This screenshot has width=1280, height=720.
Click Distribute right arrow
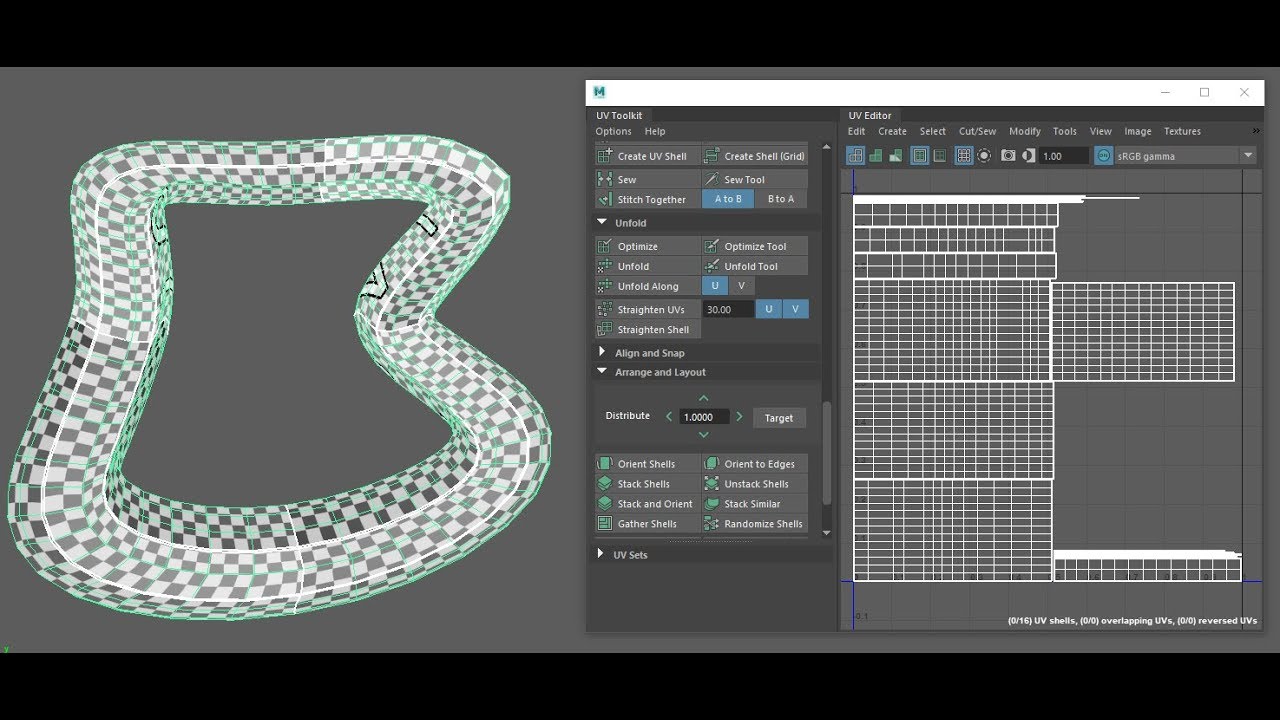tap(739, 417)
